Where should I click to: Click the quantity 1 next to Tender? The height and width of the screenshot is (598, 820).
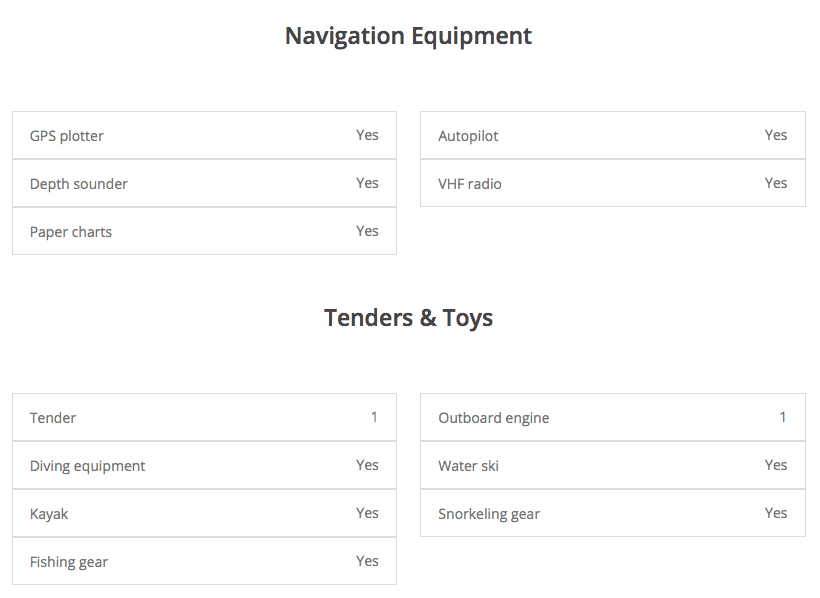pyautogui.click(x=374, y=417)
